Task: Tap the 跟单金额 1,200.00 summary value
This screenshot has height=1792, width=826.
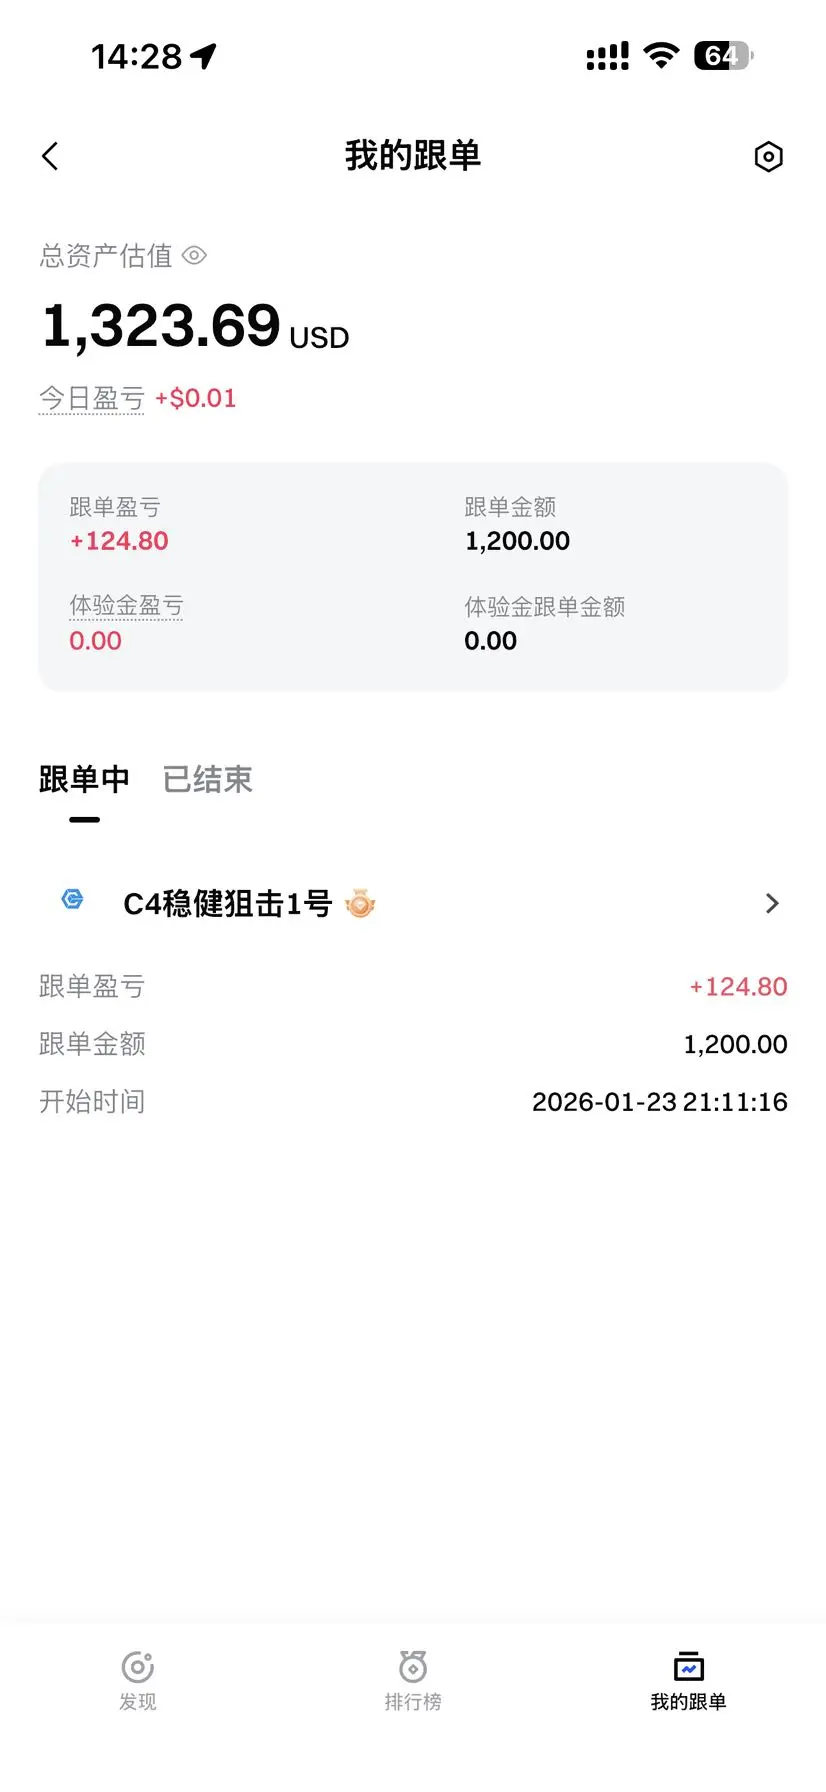Action: pyautogui.click(x=517, y=541)
